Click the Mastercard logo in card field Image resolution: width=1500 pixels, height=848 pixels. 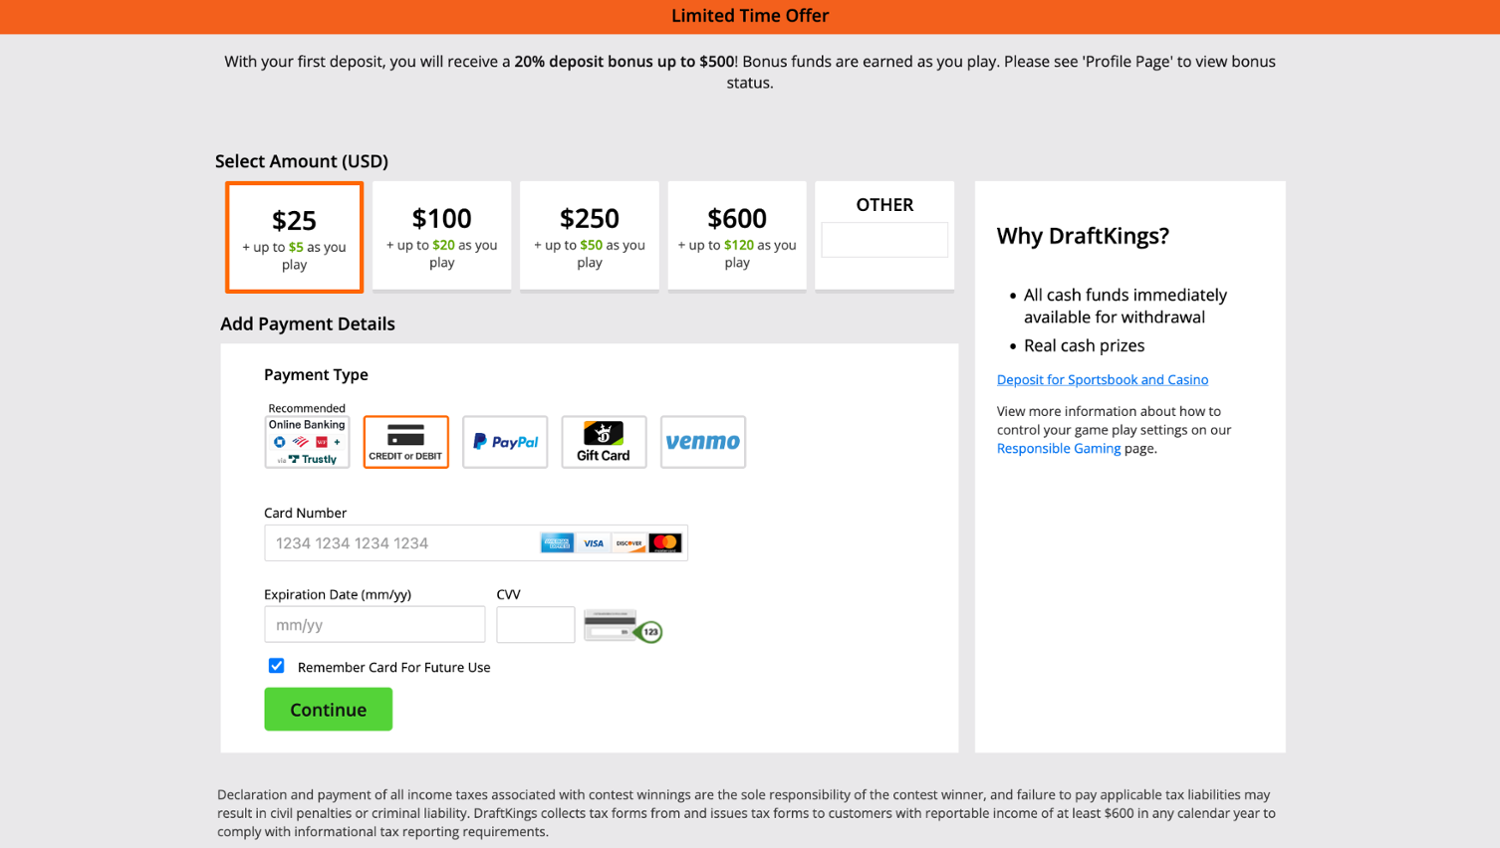coord(665,543)
